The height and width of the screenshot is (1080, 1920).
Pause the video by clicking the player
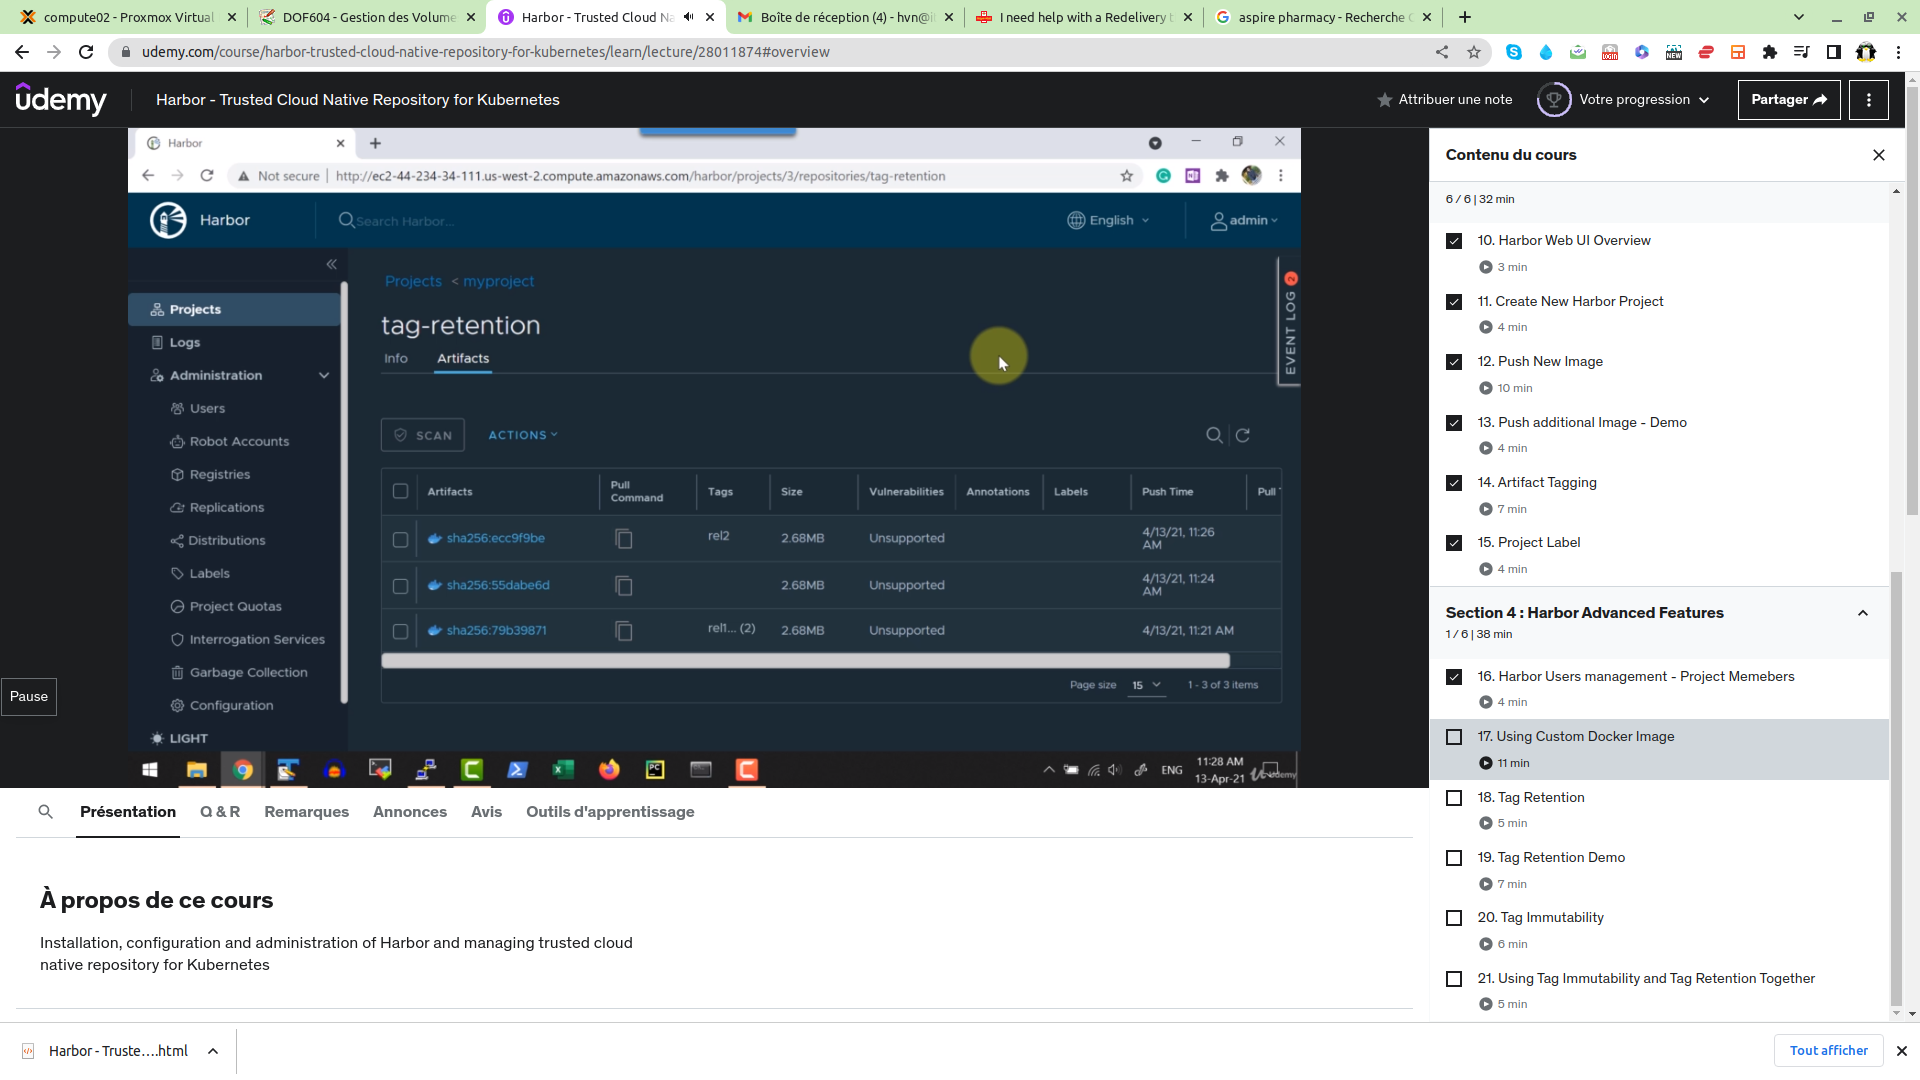[714, 458]
